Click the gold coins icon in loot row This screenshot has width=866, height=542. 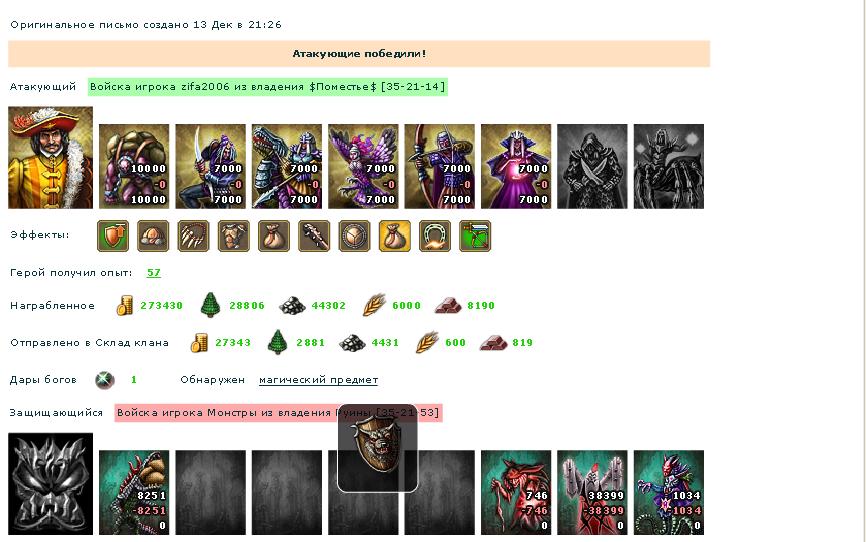pyautogui.click(x=125, y=306)
